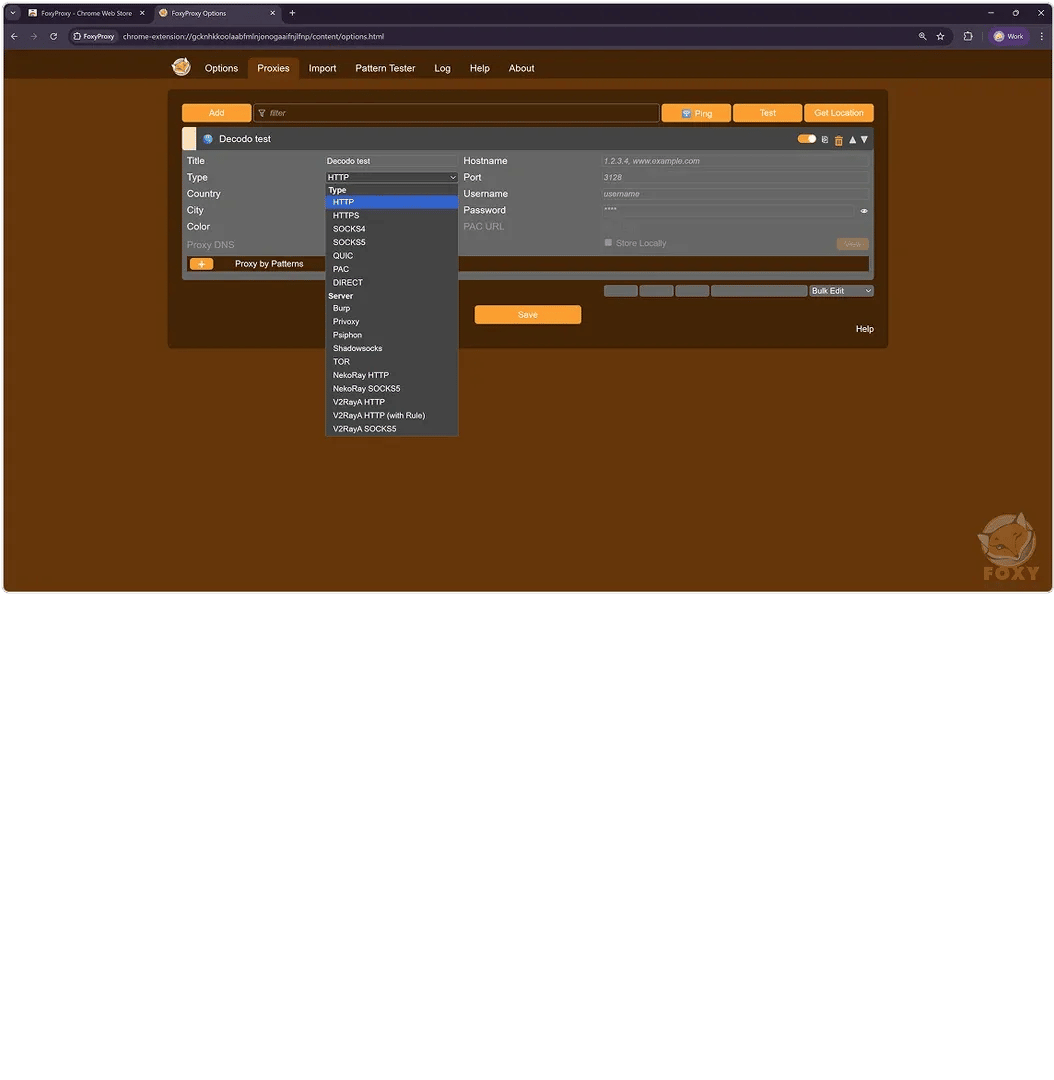The image size is (1054, 1080).
Task: Check the Store Locally checkbox
Action: point(608,243)
